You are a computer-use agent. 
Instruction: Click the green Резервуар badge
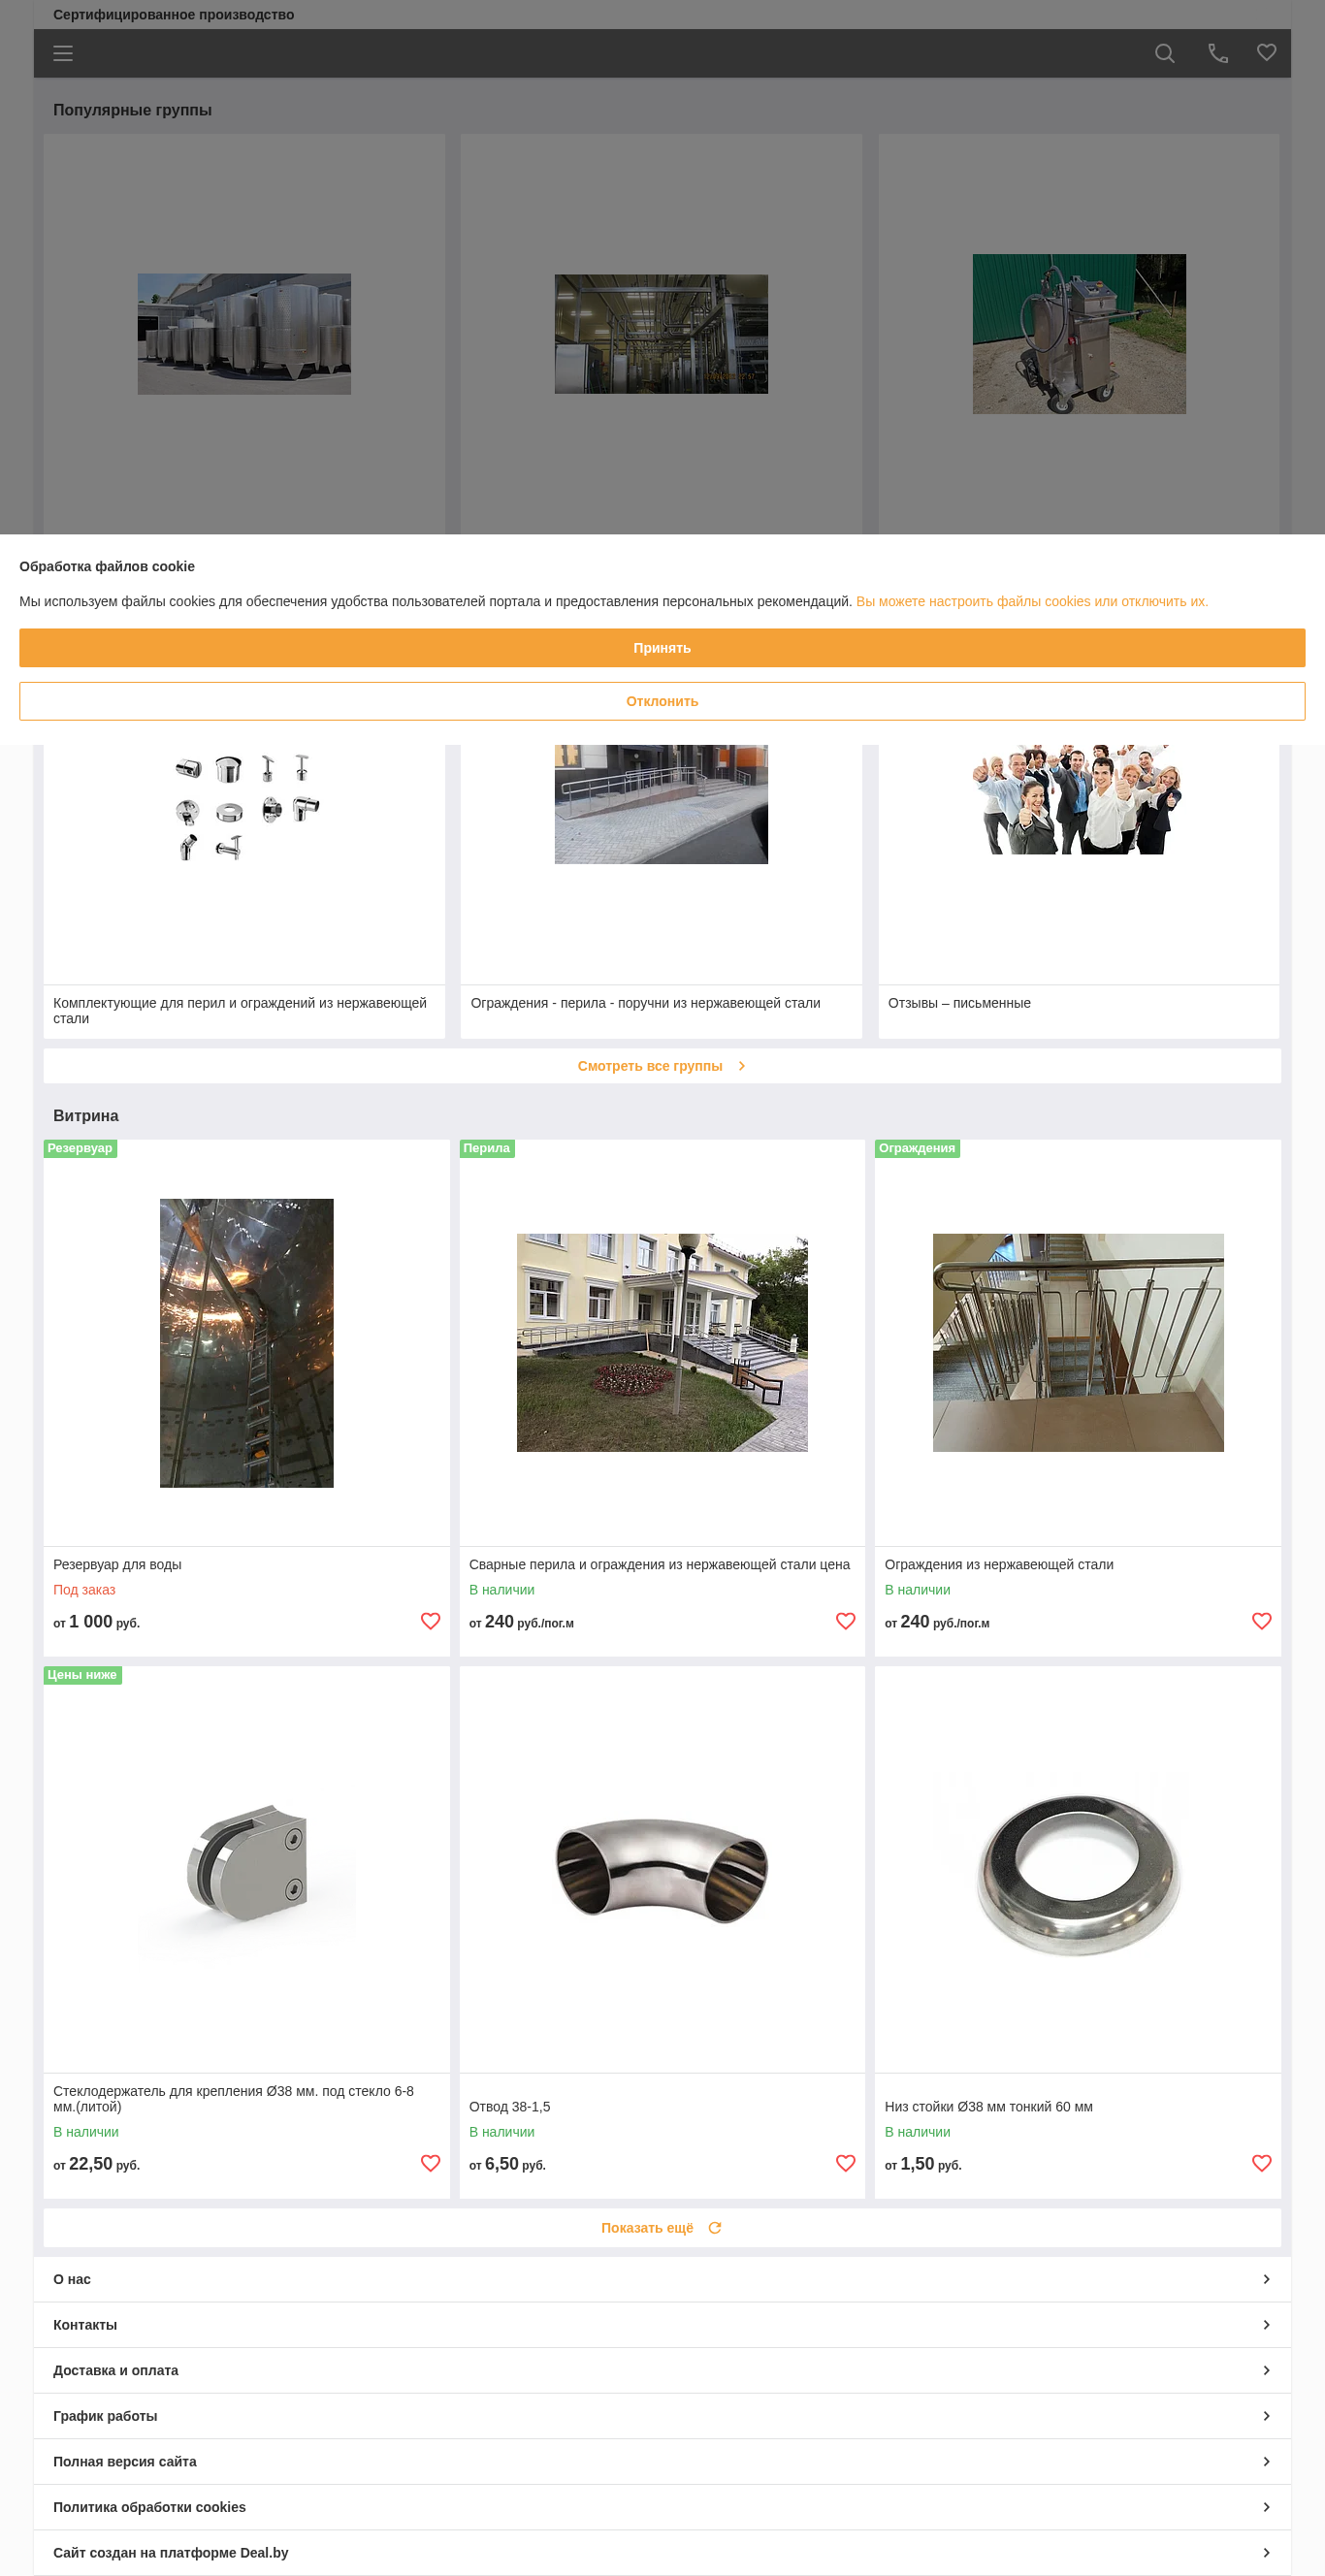80,1148
